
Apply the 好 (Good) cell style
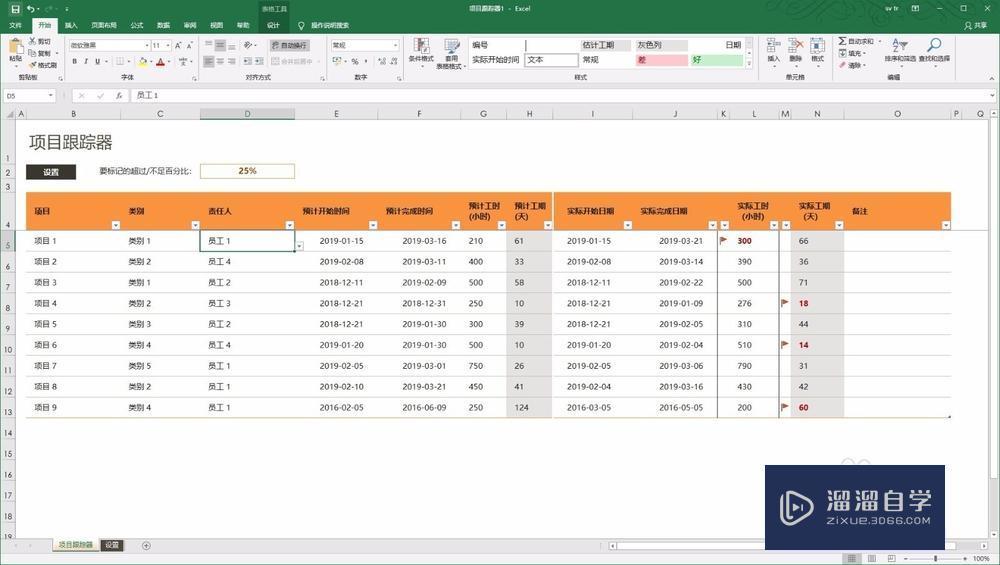(716, 60)
